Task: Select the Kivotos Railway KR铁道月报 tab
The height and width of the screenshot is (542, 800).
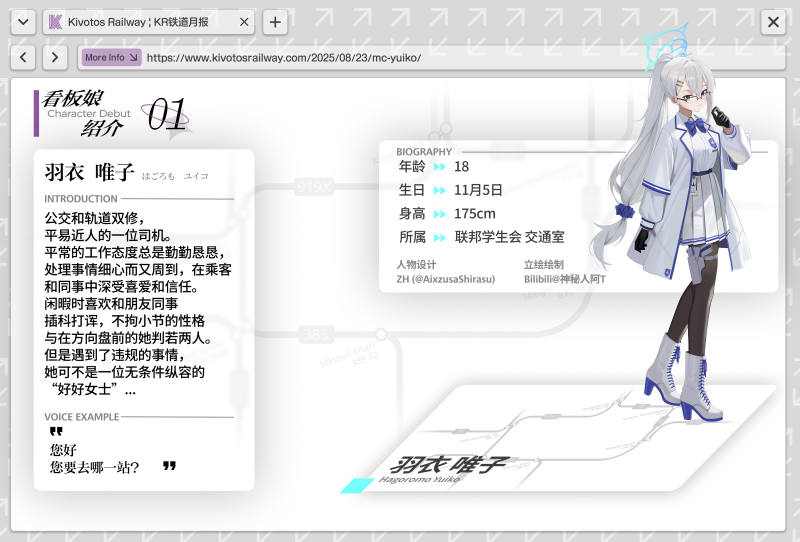Action: 148,22
